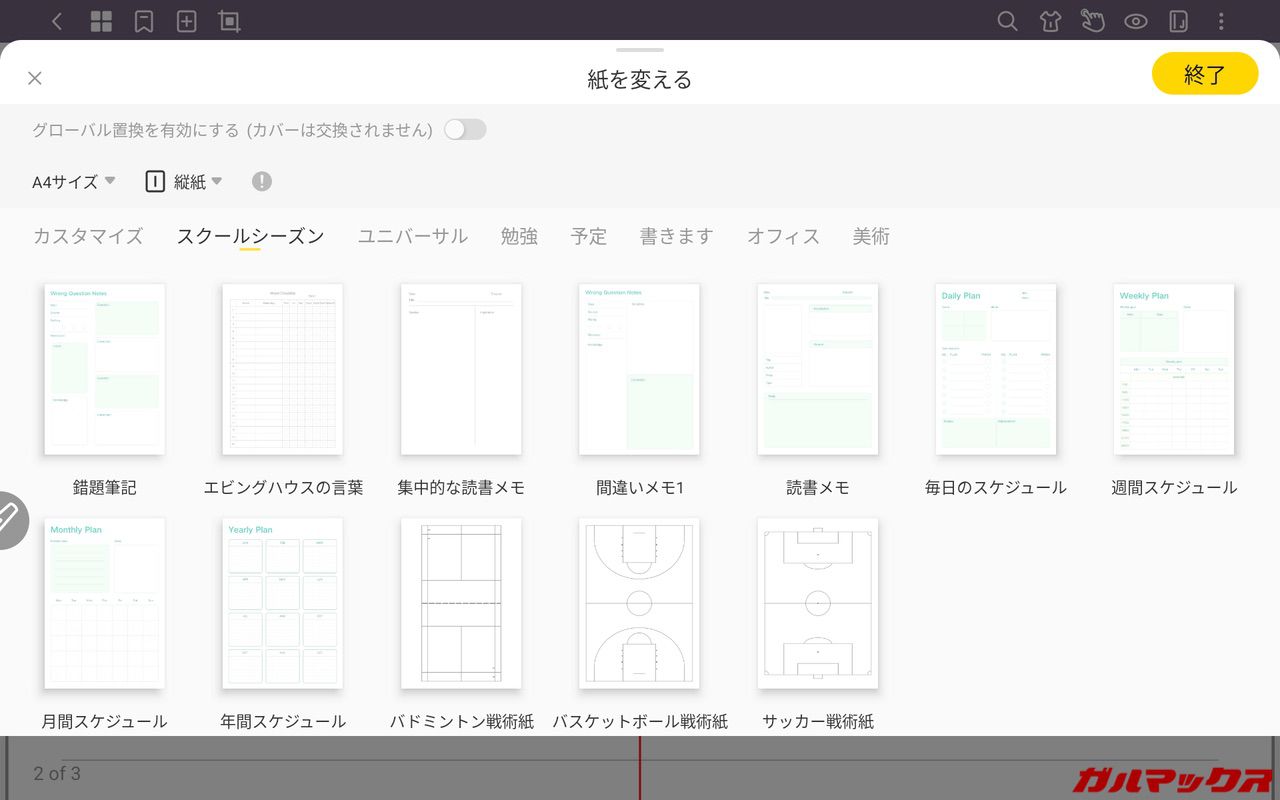Open the page thumbnails grid view
Viewport: 1280px width, 800px height.
point(101,21)
